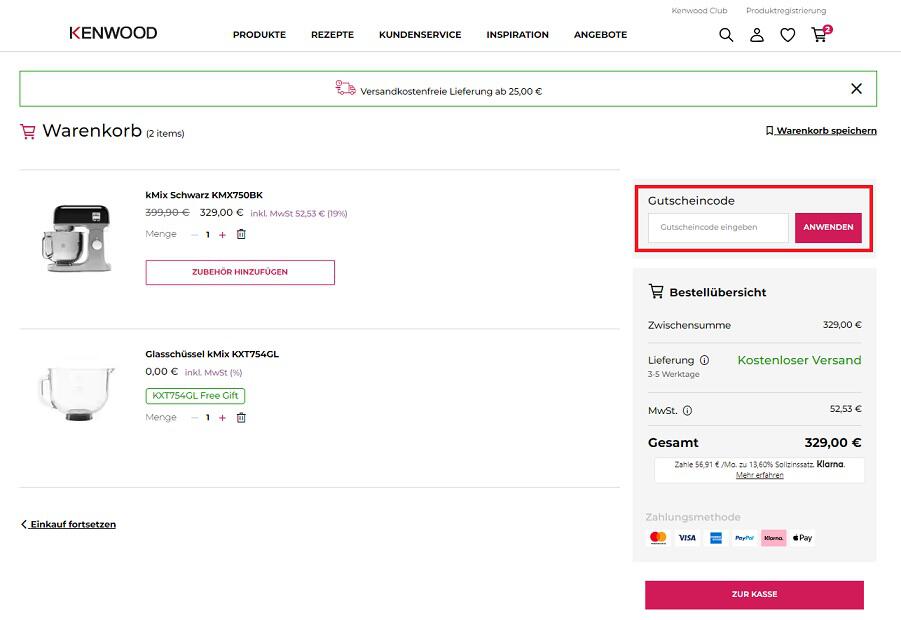Image resolution: width=901 pixels, height=620 pixels.
Task: Click the Kenwood logo
Action: (113, 33)
